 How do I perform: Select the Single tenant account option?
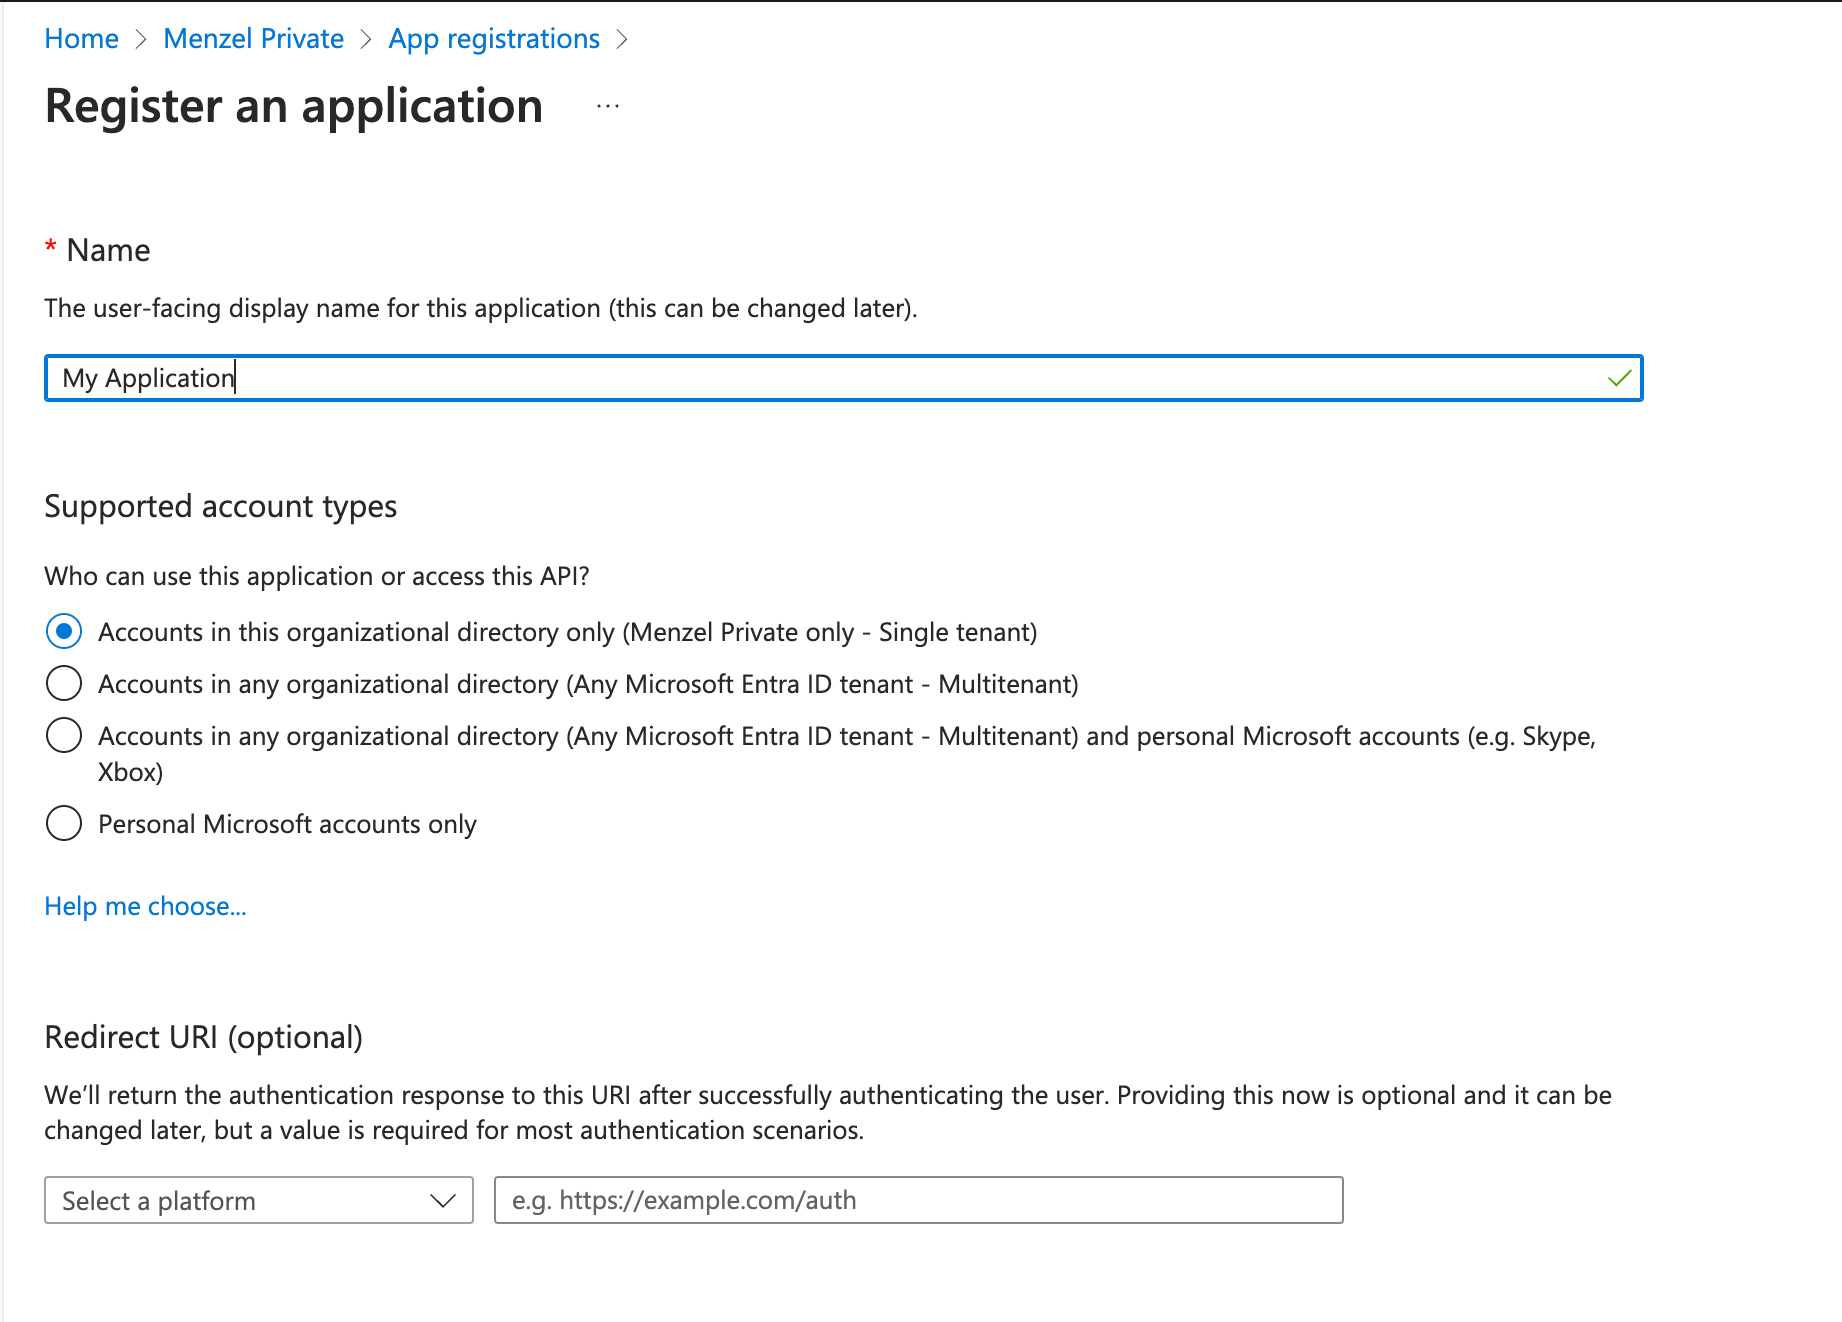[64, 632]
